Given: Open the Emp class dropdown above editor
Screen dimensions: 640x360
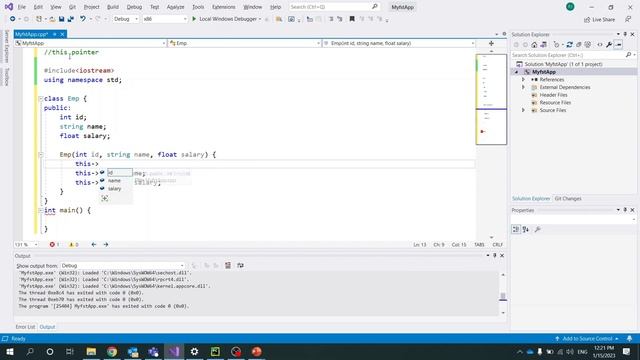Looking at the screenshot, I should [x=245, y=43].
